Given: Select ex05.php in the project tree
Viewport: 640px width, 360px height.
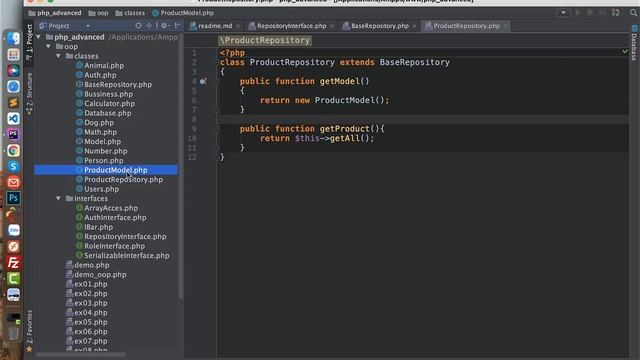Looking at the screenshot, I should (x=91, y=322).
